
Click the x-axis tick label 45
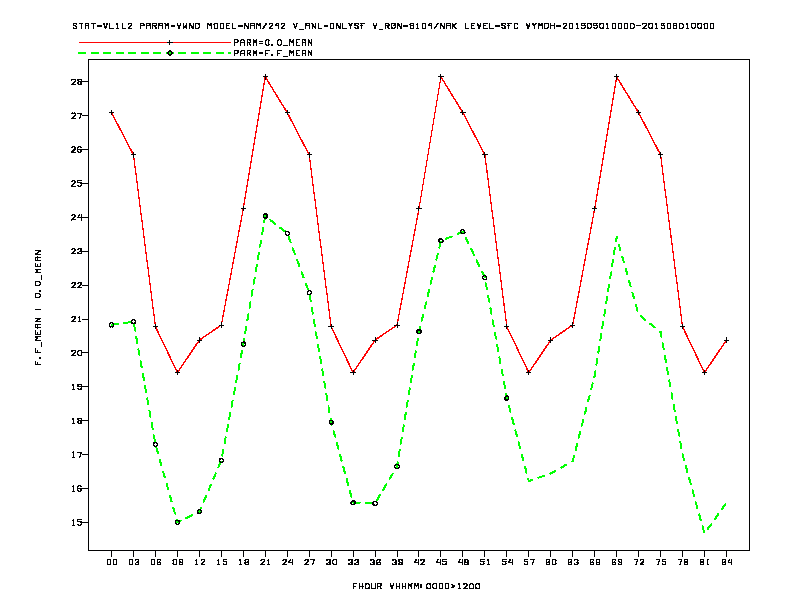[441, 562]
